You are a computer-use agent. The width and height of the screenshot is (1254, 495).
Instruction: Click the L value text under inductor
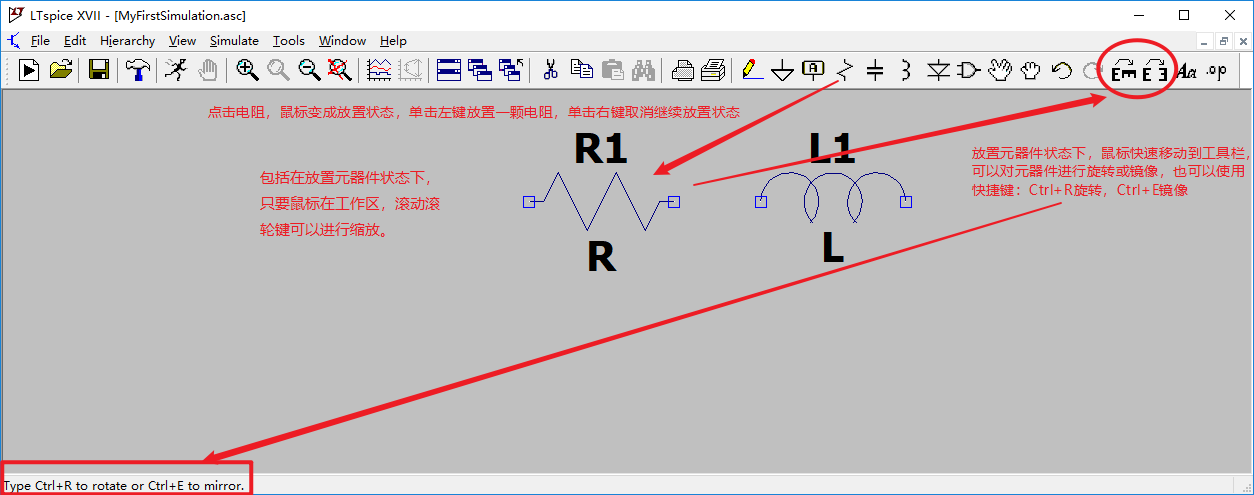[x=833, y=247]
